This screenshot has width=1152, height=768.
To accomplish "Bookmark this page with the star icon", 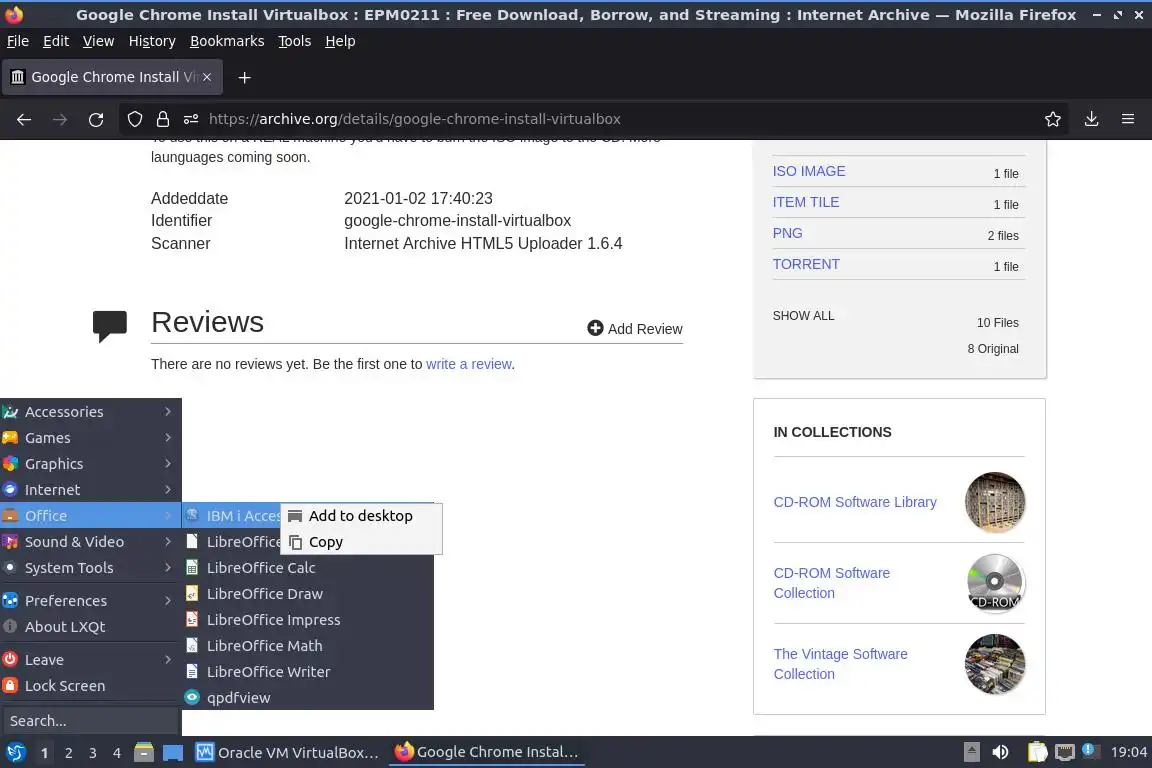I will tap(1053, 119).
